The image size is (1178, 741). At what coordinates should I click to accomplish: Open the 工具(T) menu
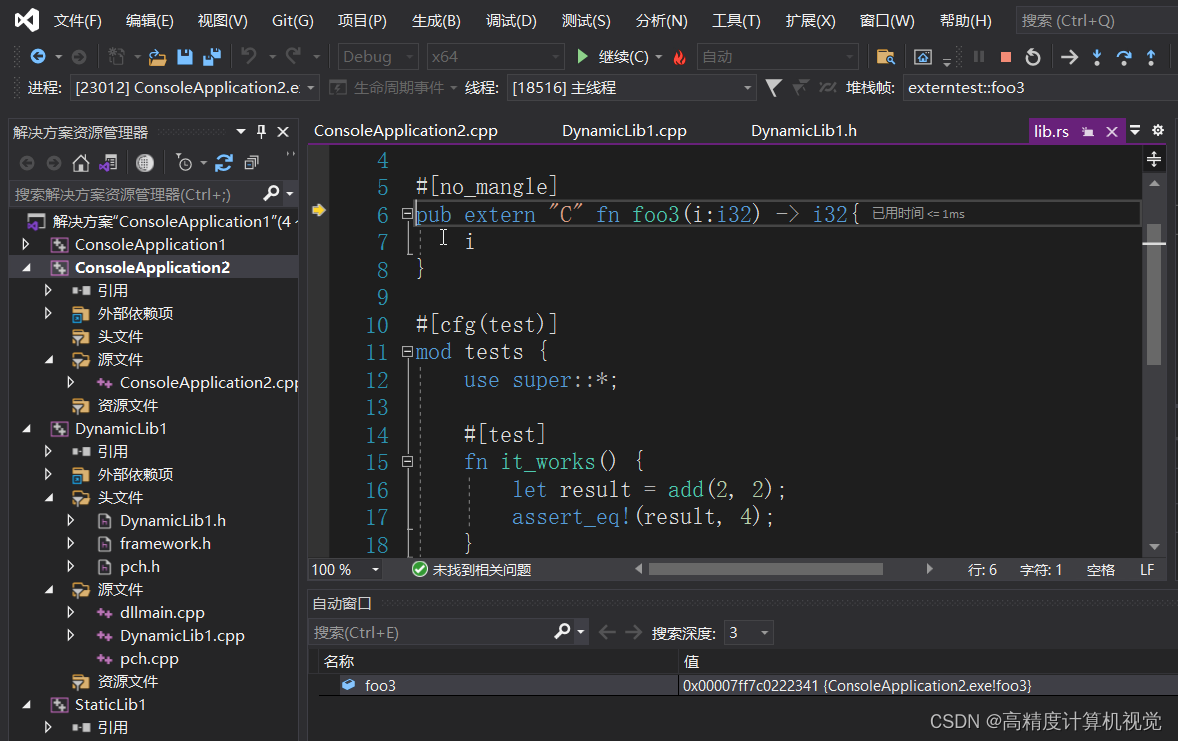[x=736, y=21]
